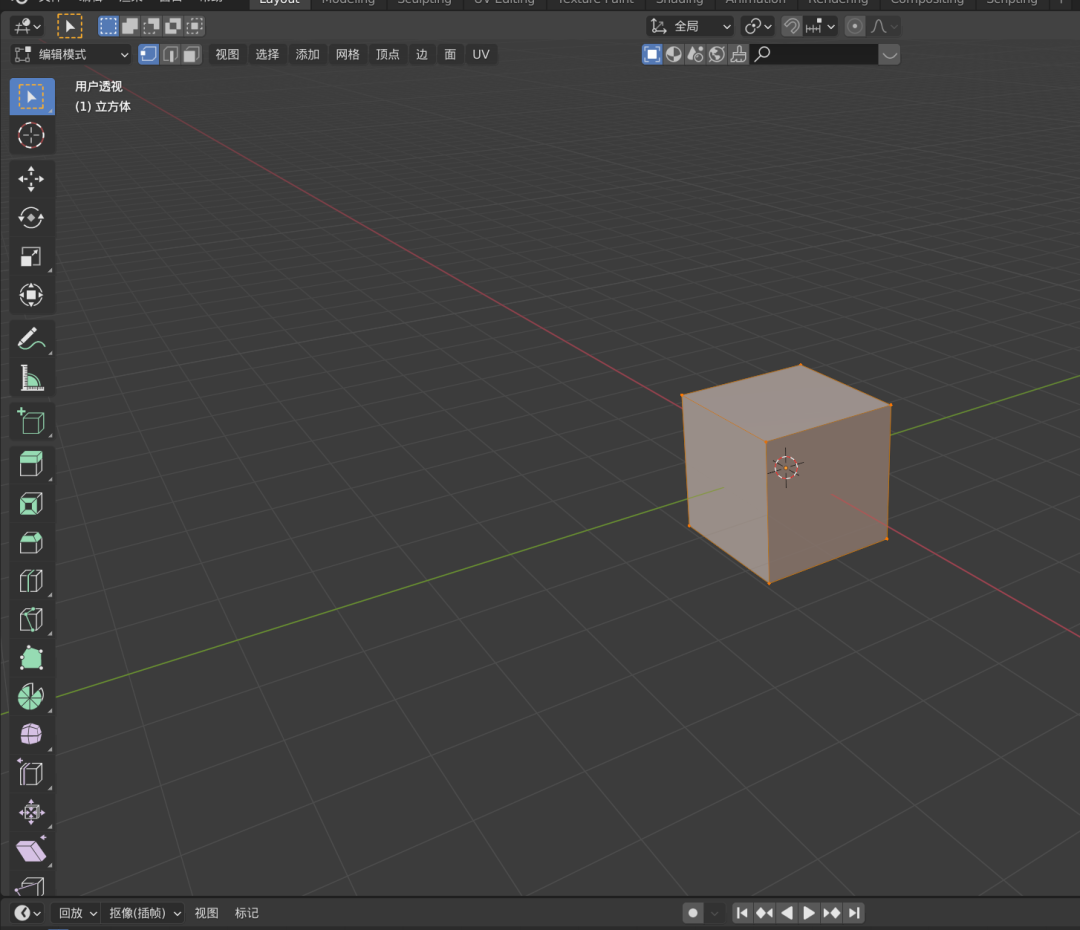The width and height of the screenshot is (1080, 930).
Task: Toggle proportional editing
Action: click(x=855, y=26)
